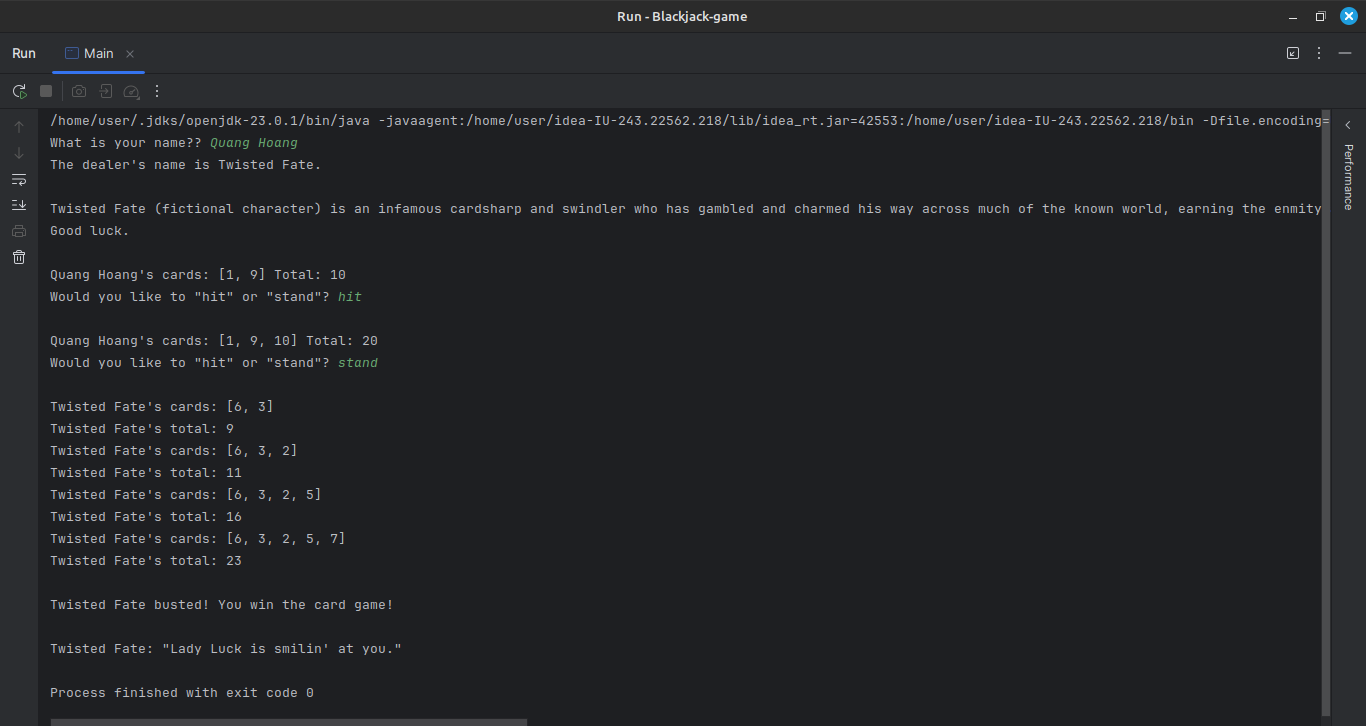This screenshot has height=726, width=1366.
Task: Click the first "hit" input text
Action: click(350, 297)
